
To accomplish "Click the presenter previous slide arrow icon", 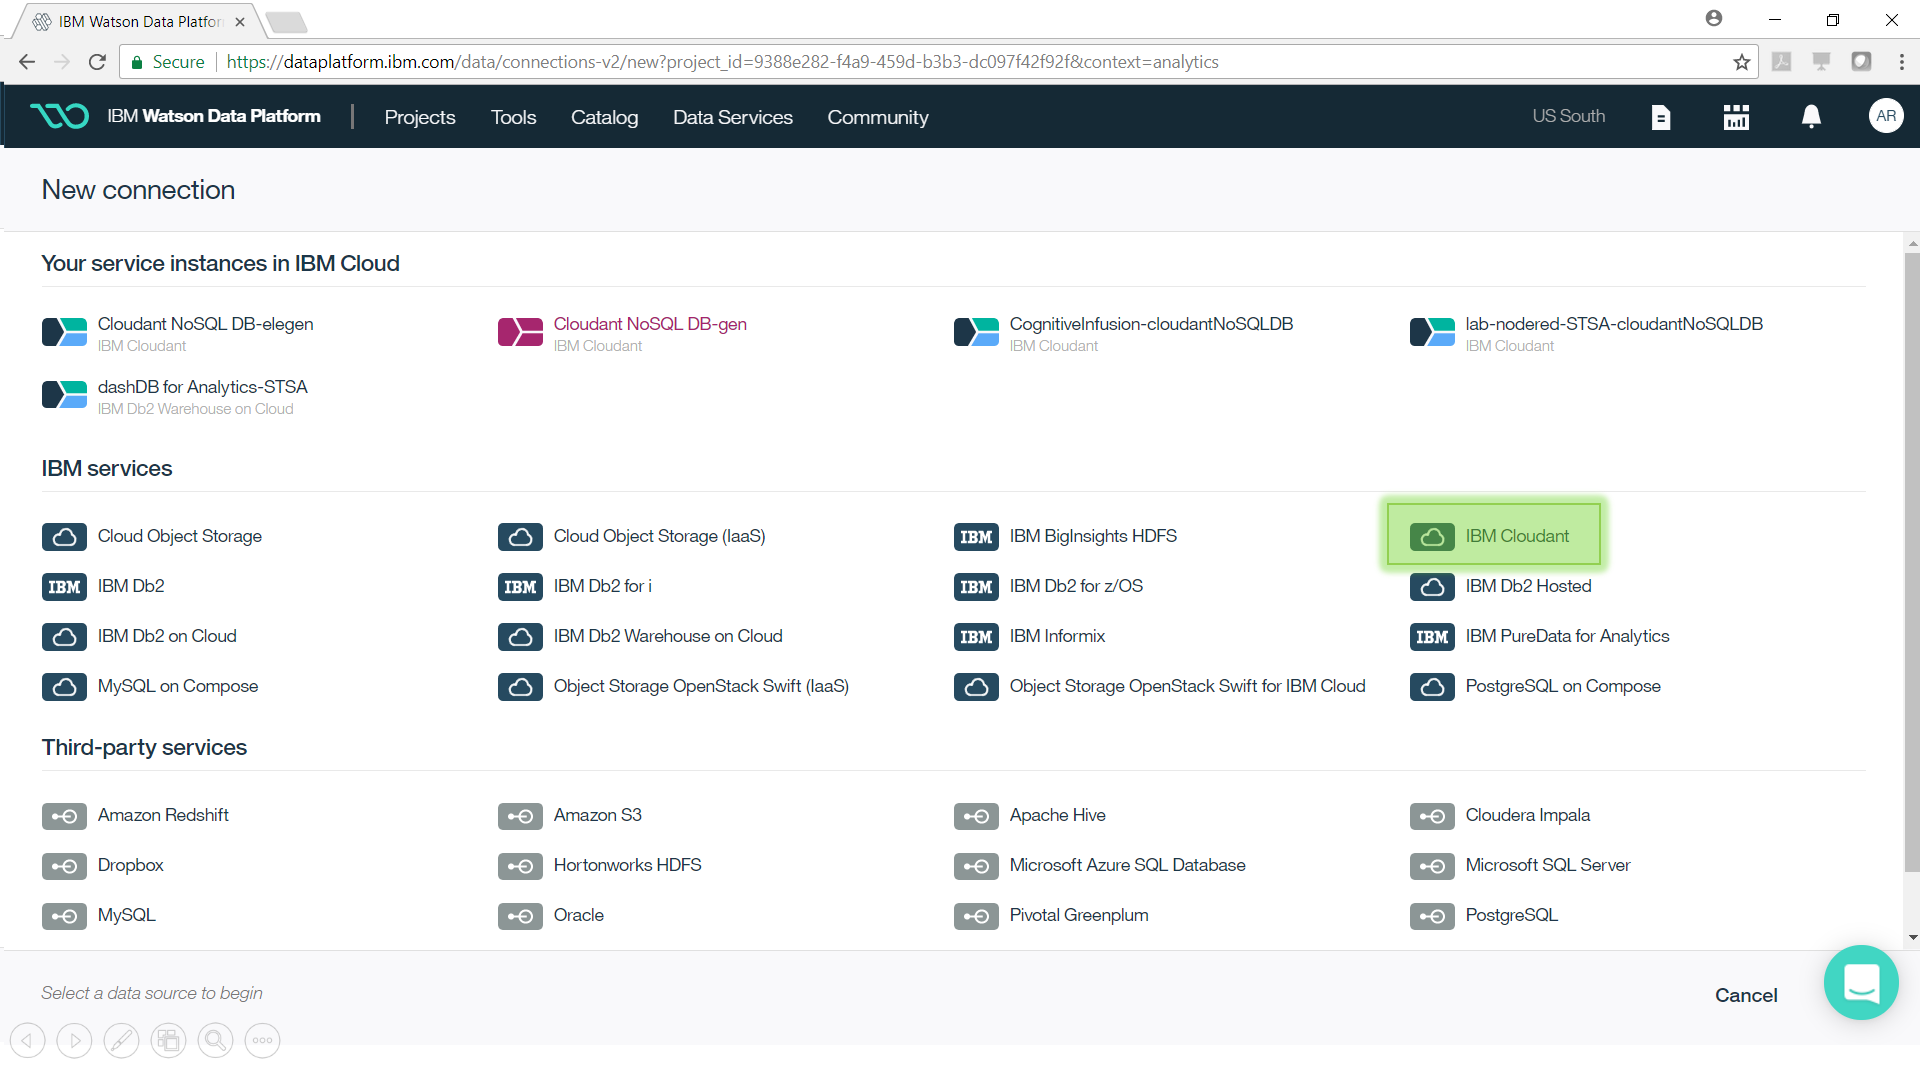I will (28, 1040).
